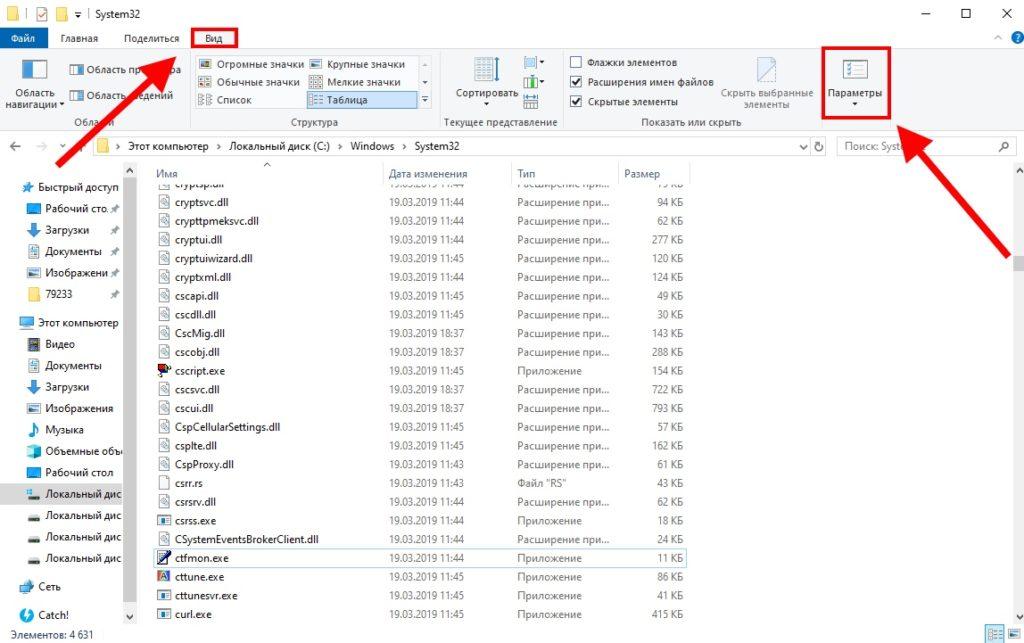
Task: Select the Вид ribbon tab
Action: [214, 38]
